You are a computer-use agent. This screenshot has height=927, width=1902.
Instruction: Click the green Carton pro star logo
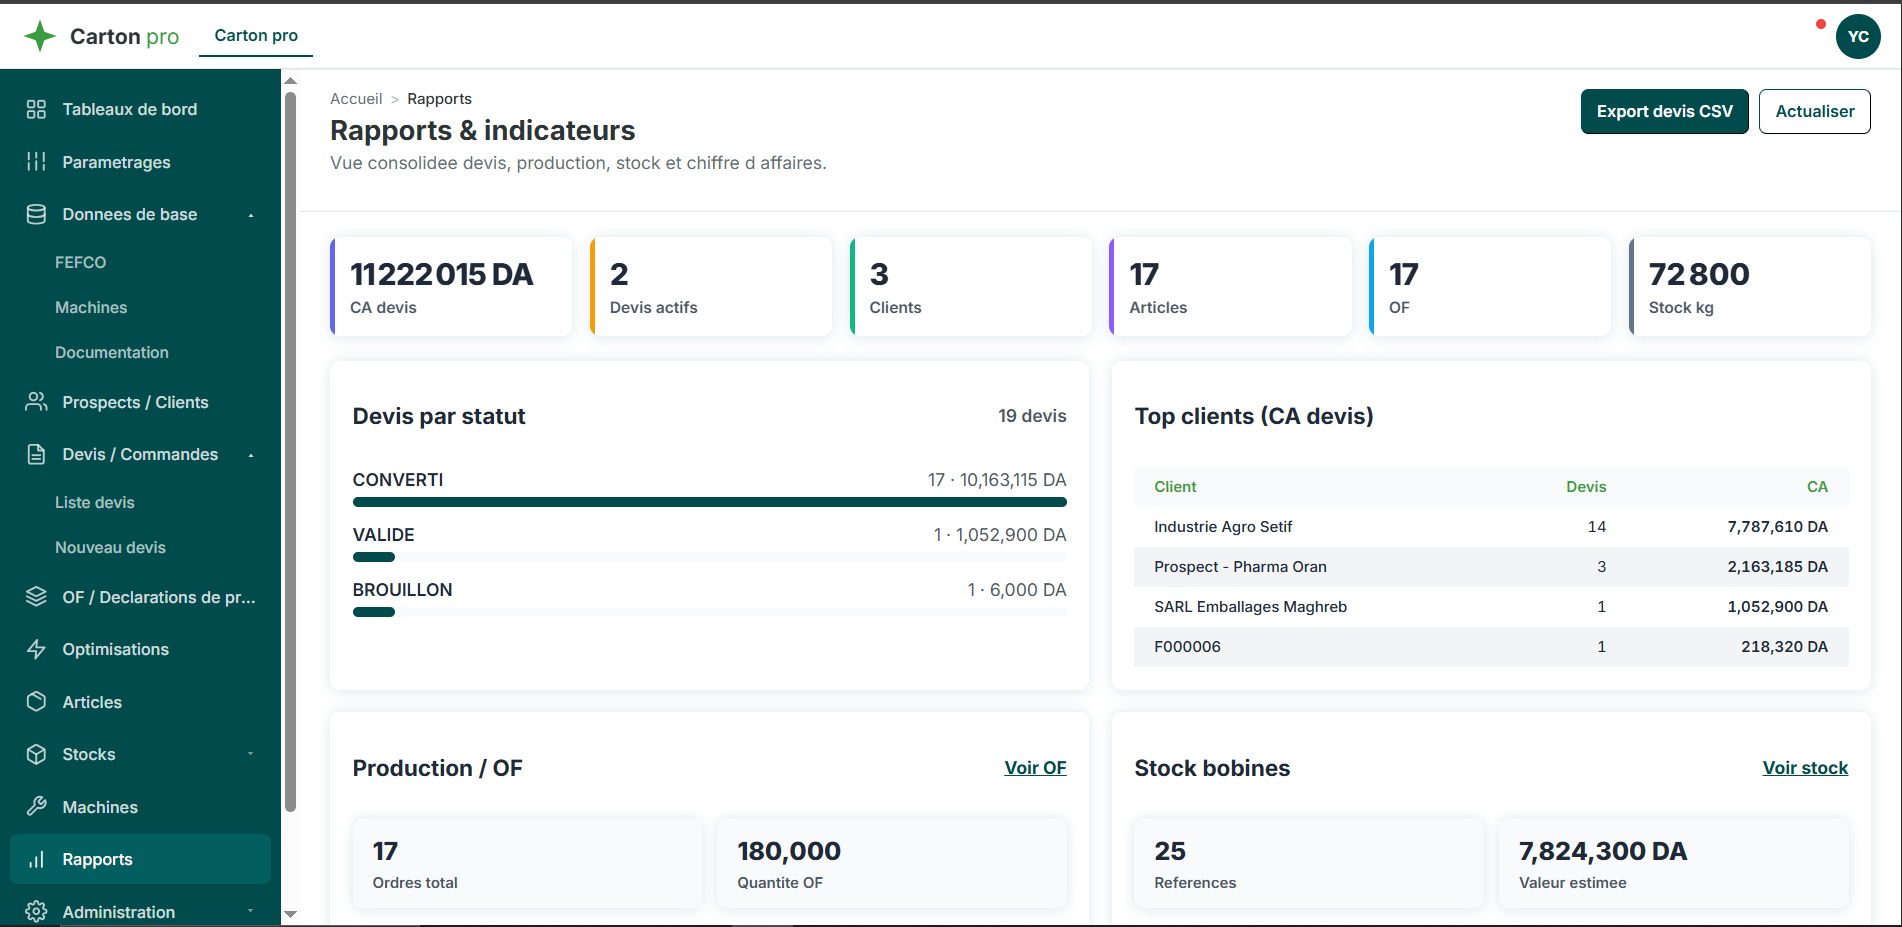[40, 36]
